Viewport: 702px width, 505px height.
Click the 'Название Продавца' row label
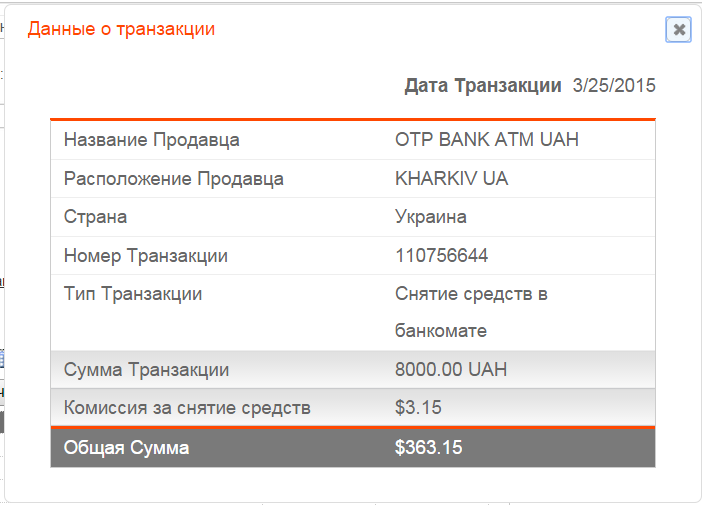[151, 140]
